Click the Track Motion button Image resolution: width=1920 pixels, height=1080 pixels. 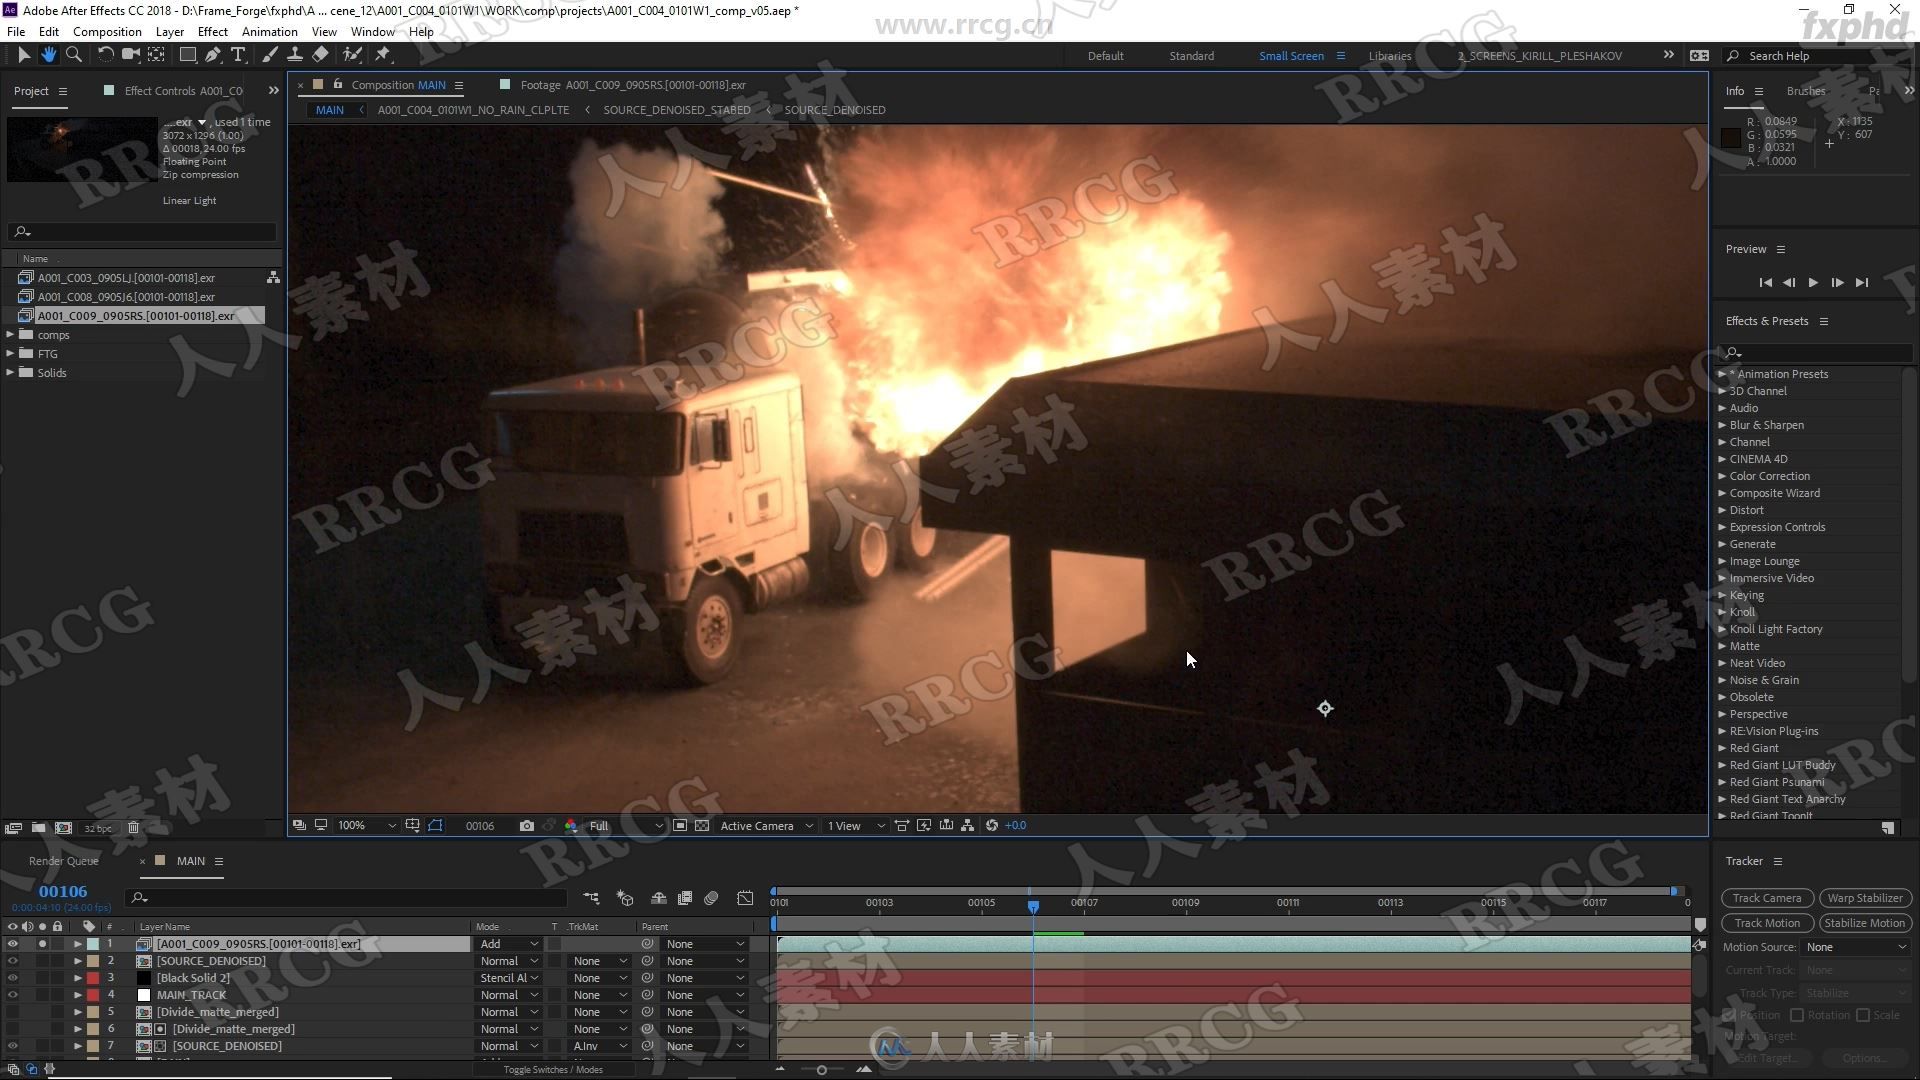[1767, 923]
